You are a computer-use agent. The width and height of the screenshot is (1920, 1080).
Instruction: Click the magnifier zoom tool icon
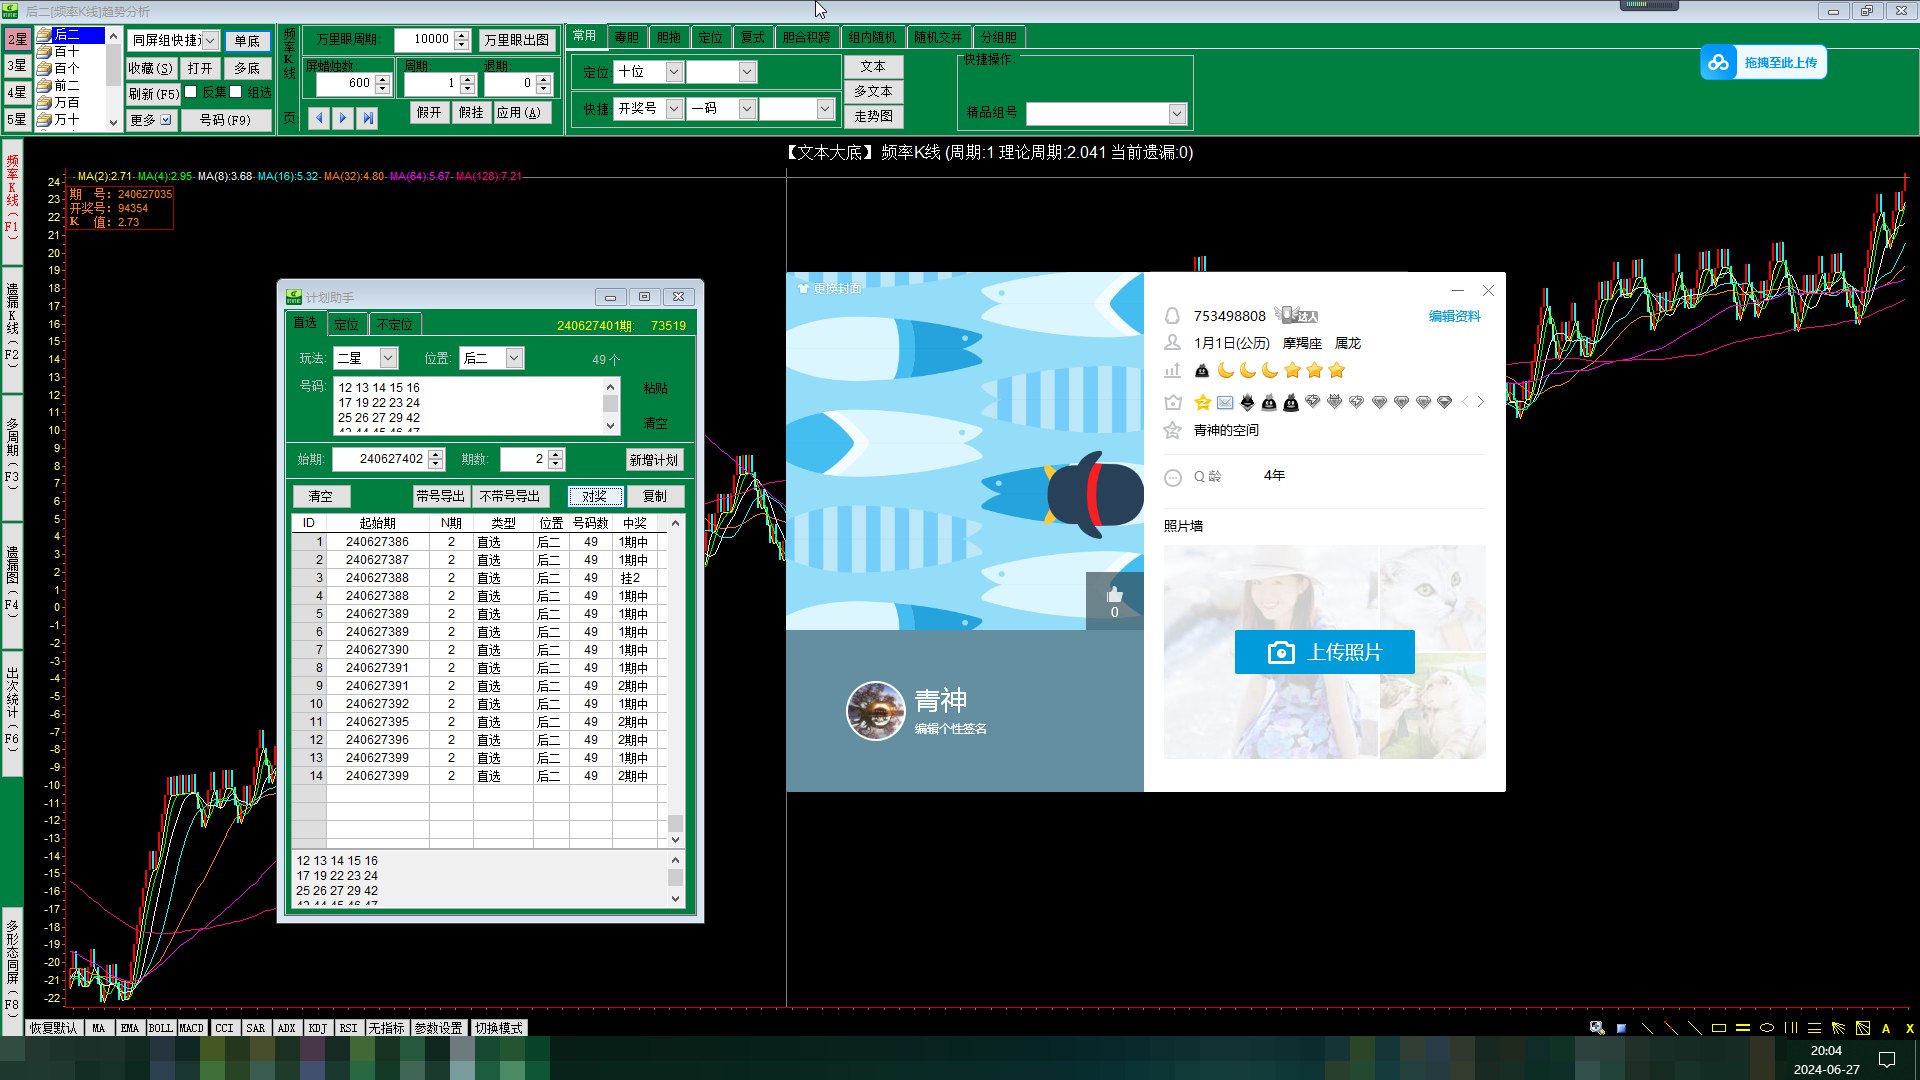[1597, 1028]
